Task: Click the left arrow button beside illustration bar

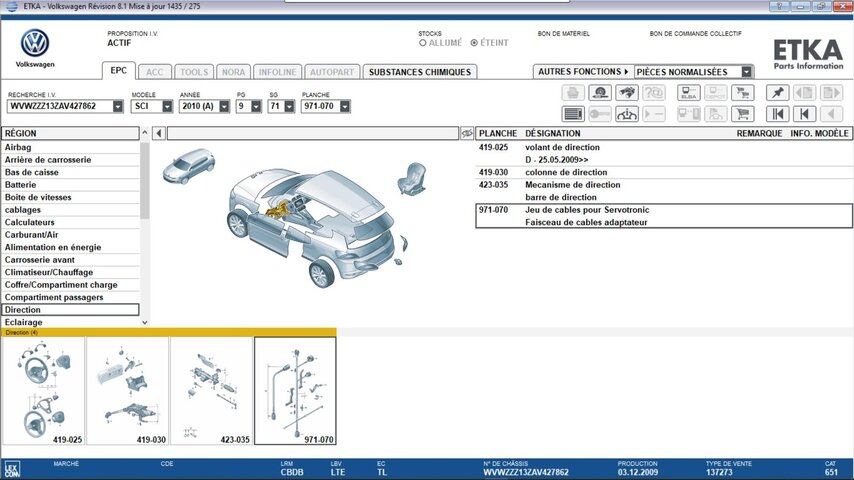Action: (158, 133)
